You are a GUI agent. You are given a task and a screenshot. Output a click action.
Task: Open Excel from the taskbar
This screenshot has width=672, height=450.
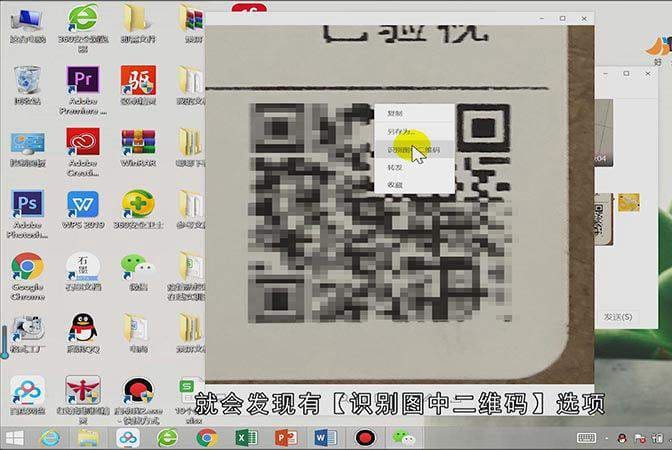click(x=246, y=438)
